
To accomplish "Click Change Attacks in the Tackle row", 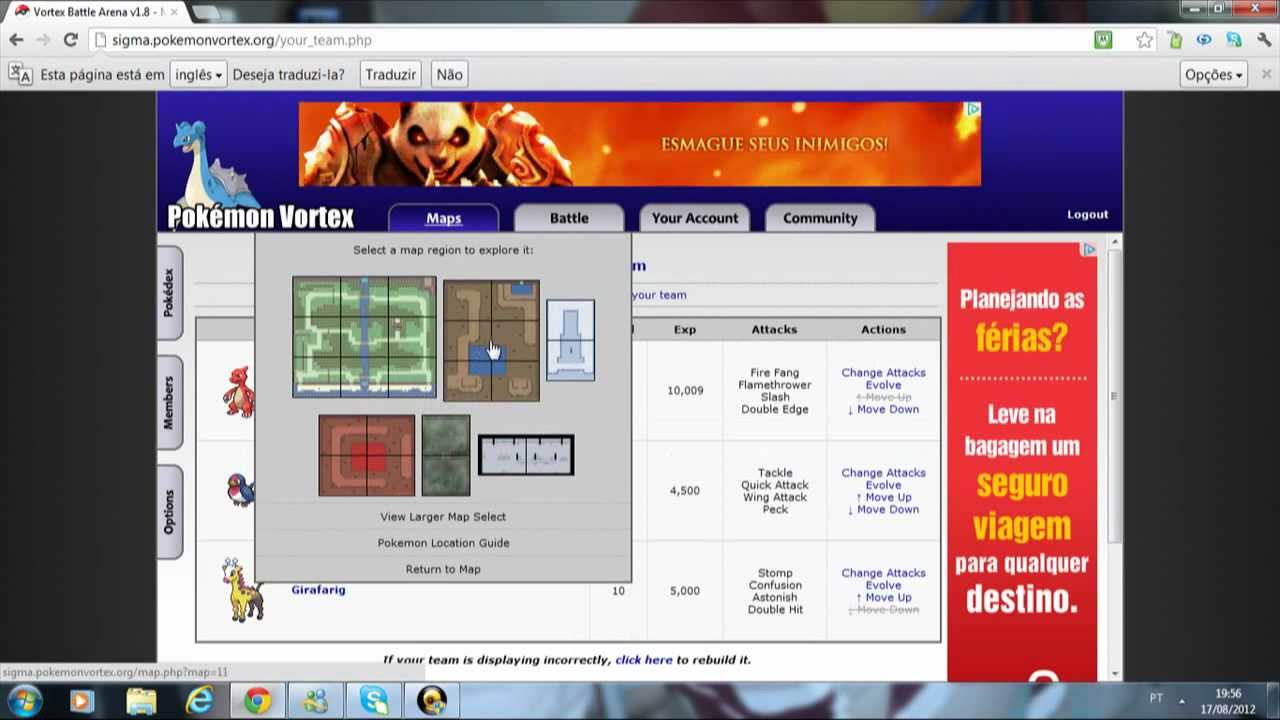I will point(883,473).
